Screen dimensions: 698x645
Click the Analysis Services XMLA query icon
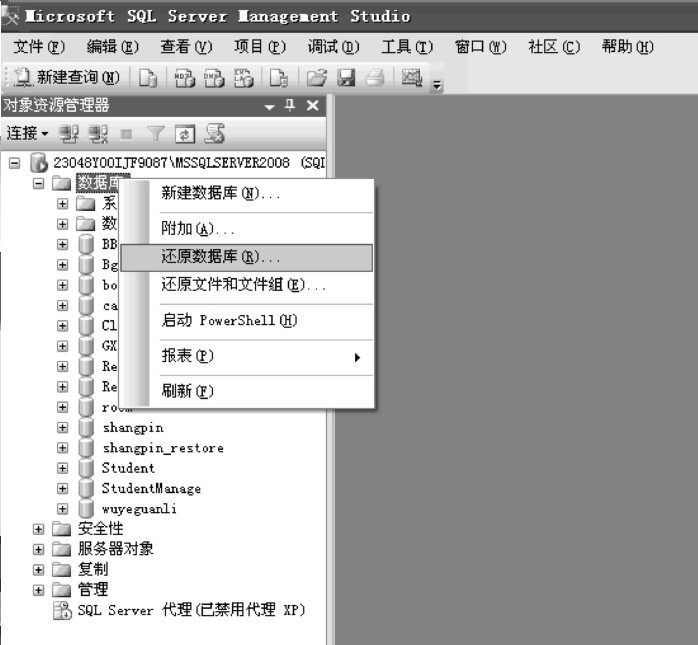[x=243, y=78]
